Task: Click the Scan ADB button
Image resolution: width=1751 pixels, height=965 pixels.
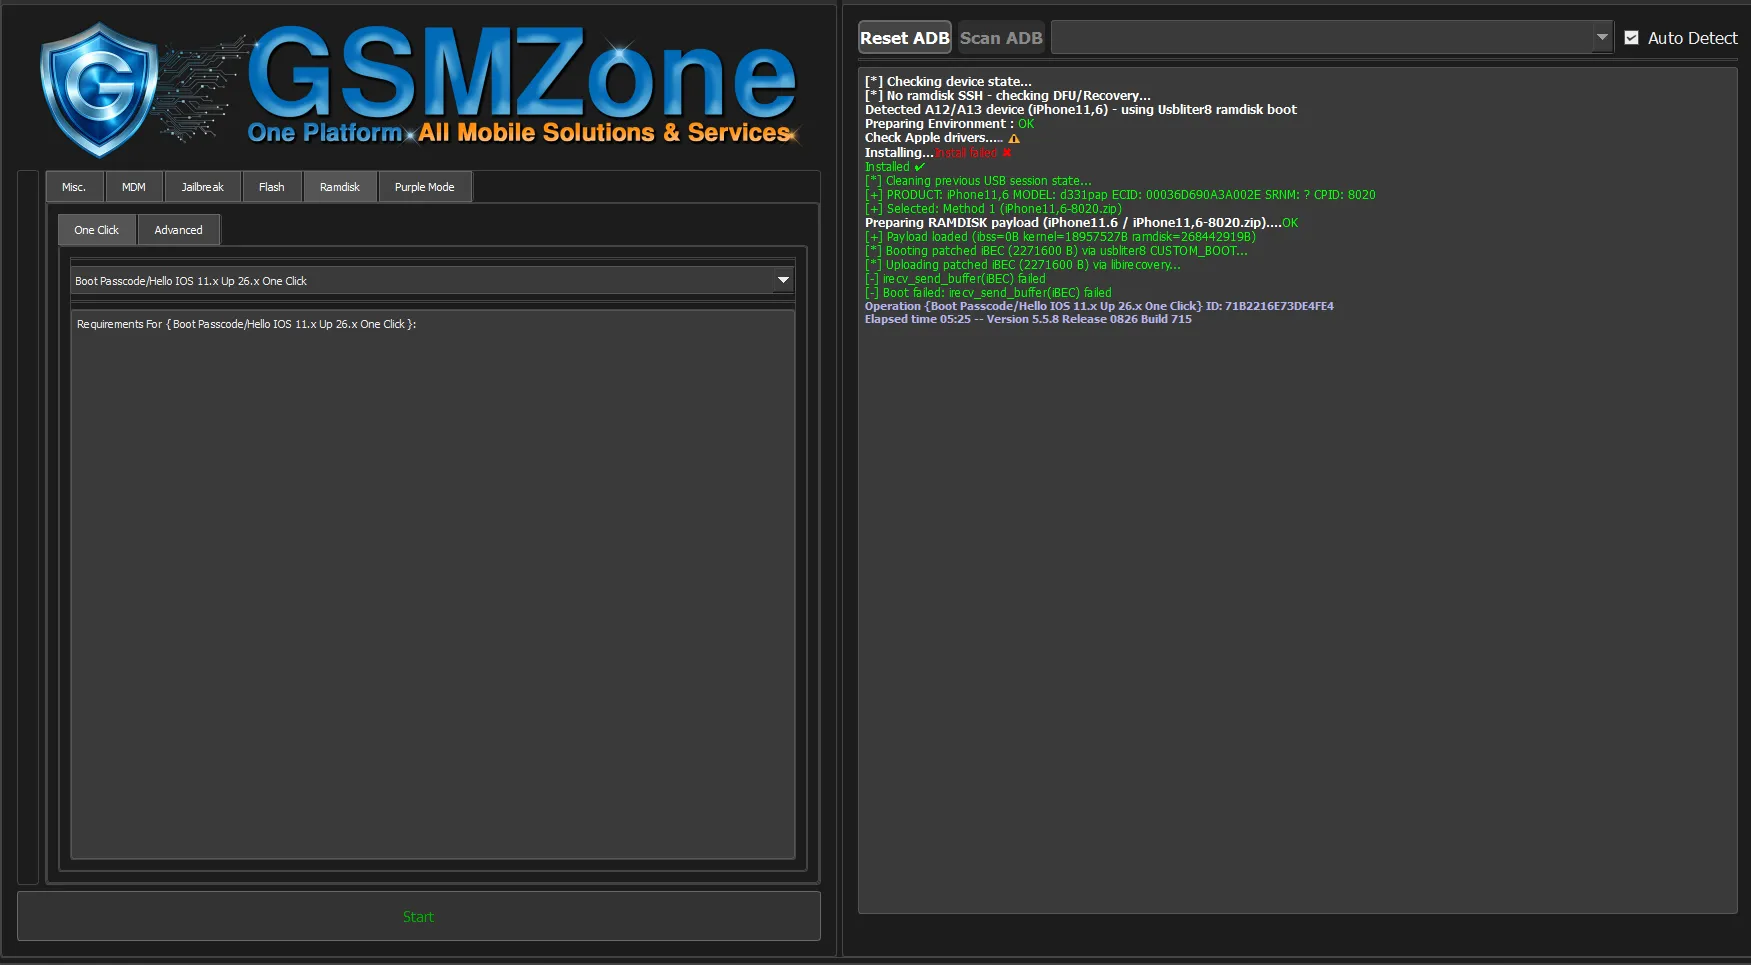Action: [1001, 38]
